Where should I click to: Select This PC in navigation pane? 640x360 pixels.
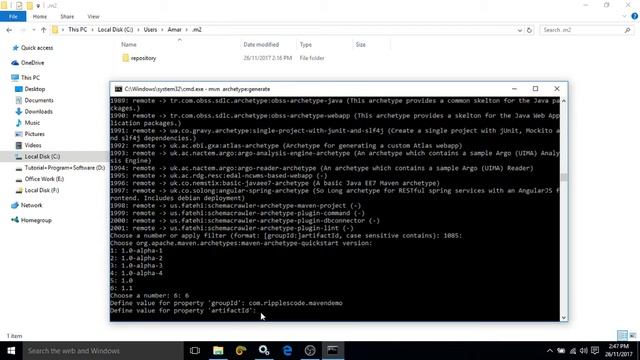pos(30,78)
